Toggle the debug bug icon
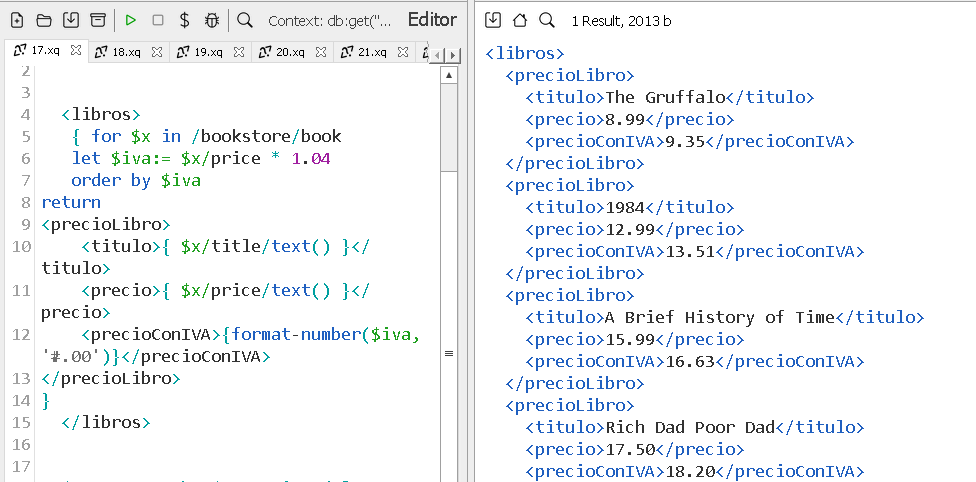 211,20
